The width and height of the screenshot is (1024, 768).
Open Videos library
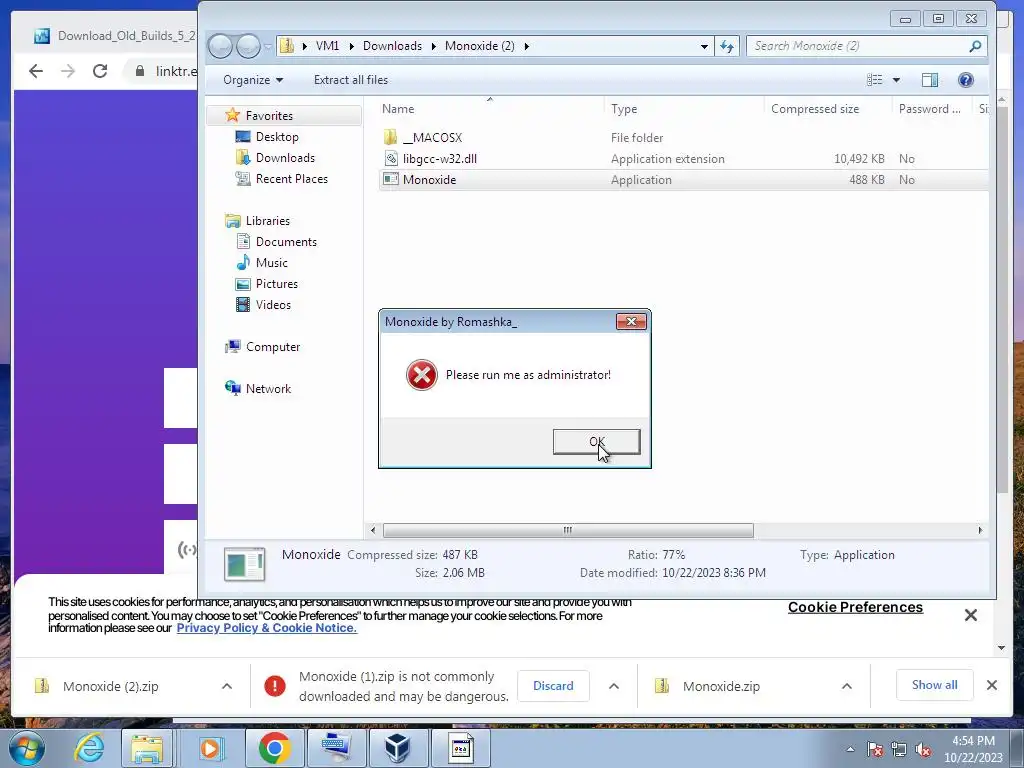(x=273, y=304)
